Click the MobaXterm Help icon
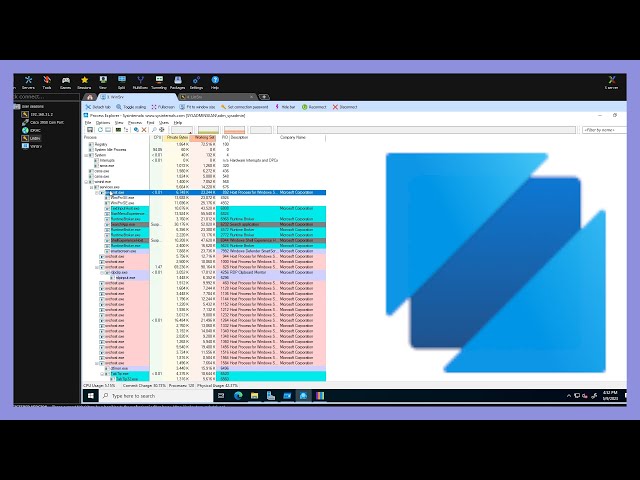 click(215, 82)
